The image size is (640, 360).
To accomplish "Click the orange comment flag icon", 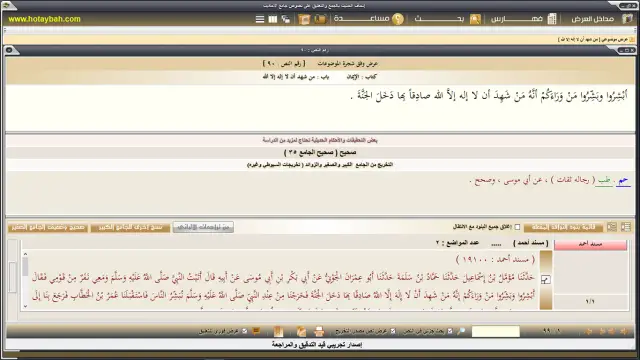I will (256, 331).
